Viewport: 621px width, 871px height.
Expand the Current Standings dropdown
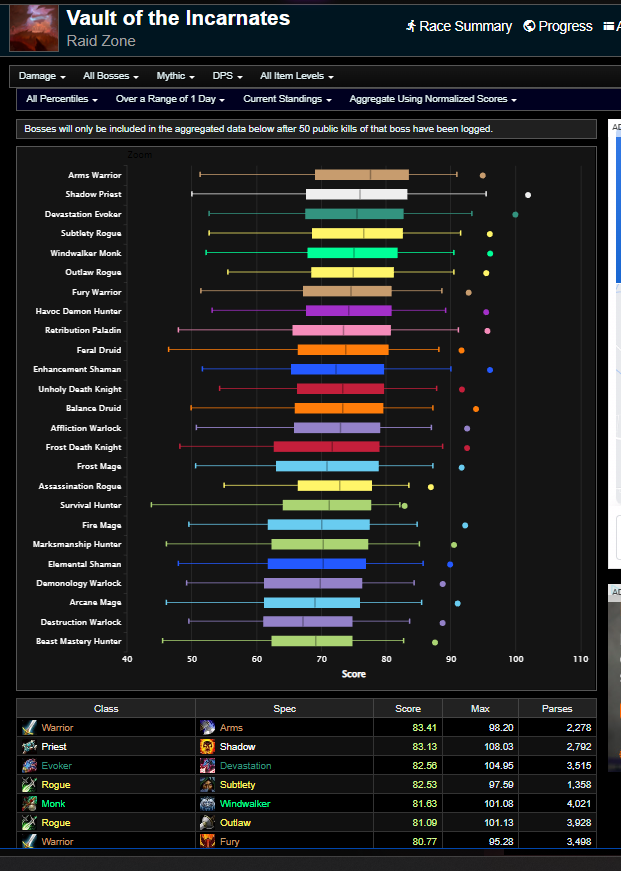[287, 99]
